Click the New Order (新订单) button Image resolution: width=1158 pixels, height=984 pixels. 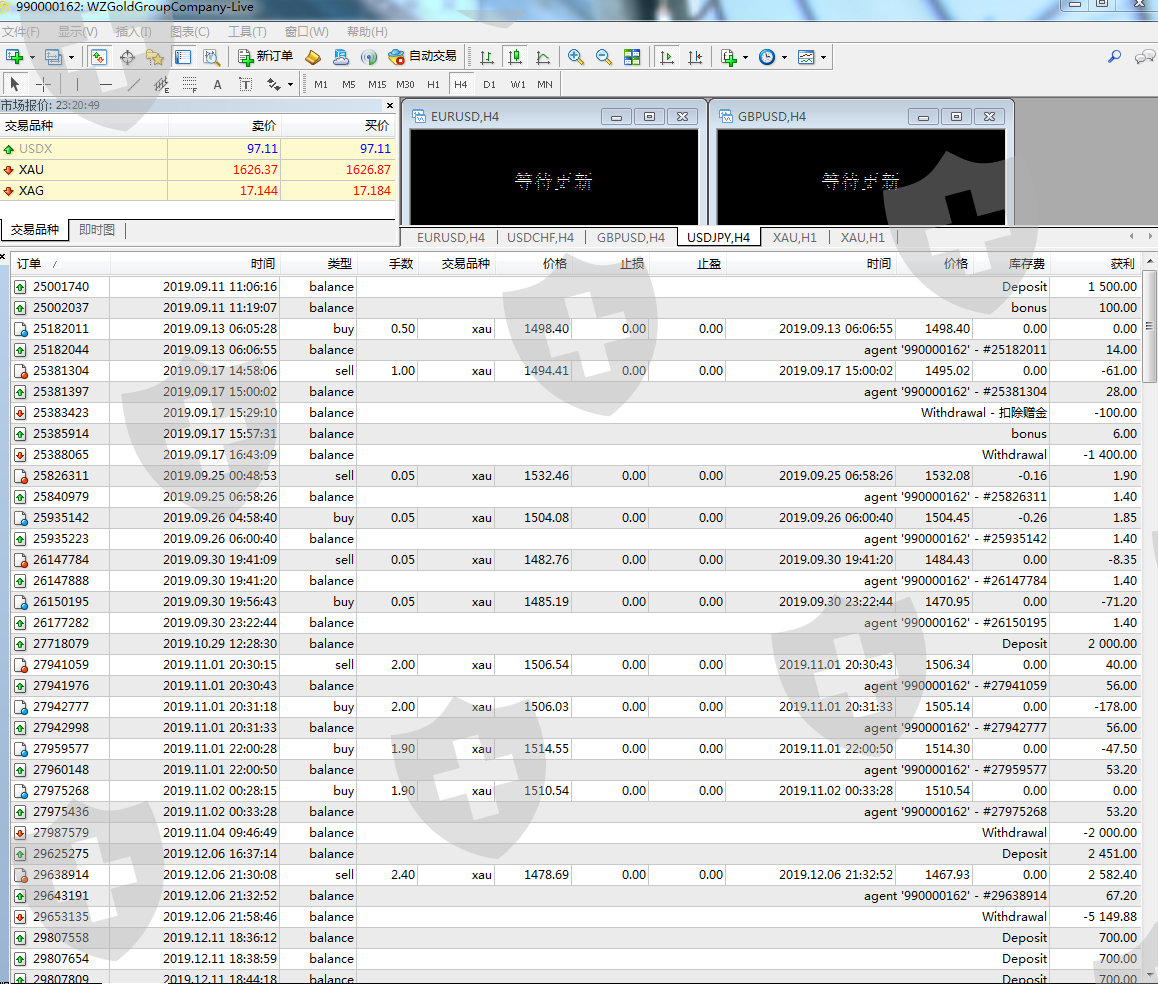(x=265, y=57)
